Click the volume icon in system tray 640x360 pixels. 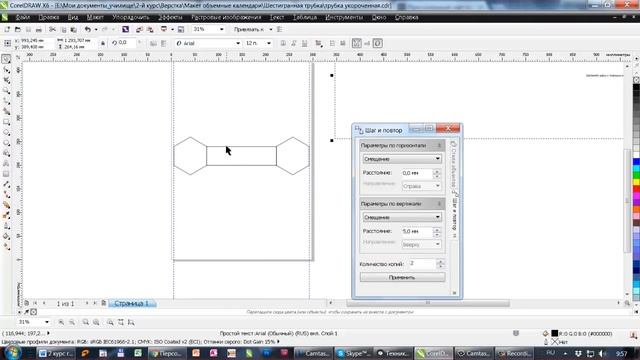click(x=602, y=353)
